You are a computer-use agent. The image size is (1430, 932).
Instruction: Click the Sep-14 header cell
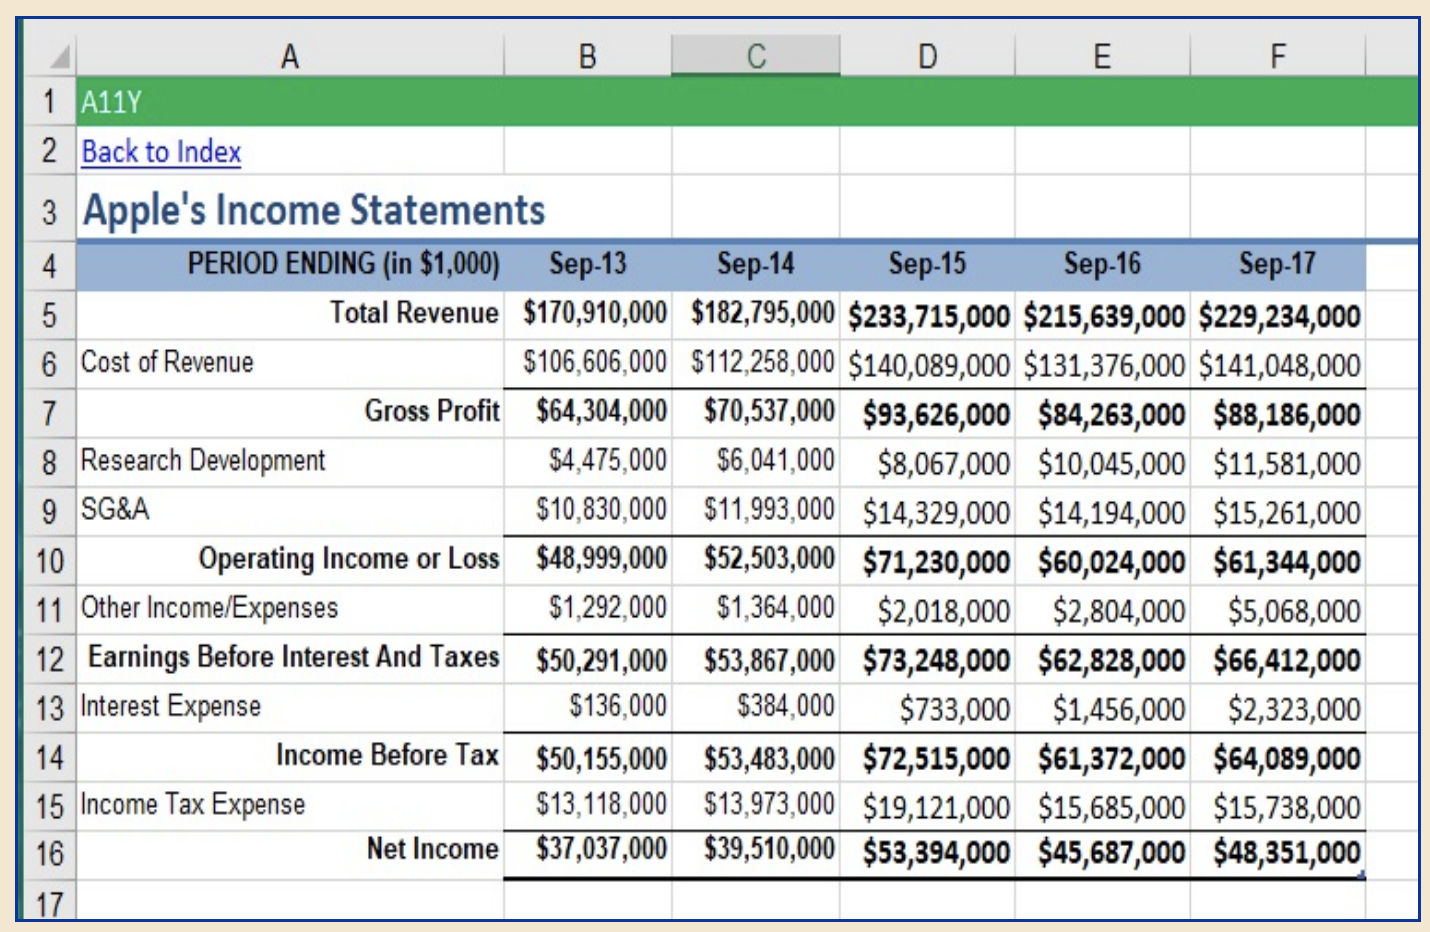tap(756, 265)
